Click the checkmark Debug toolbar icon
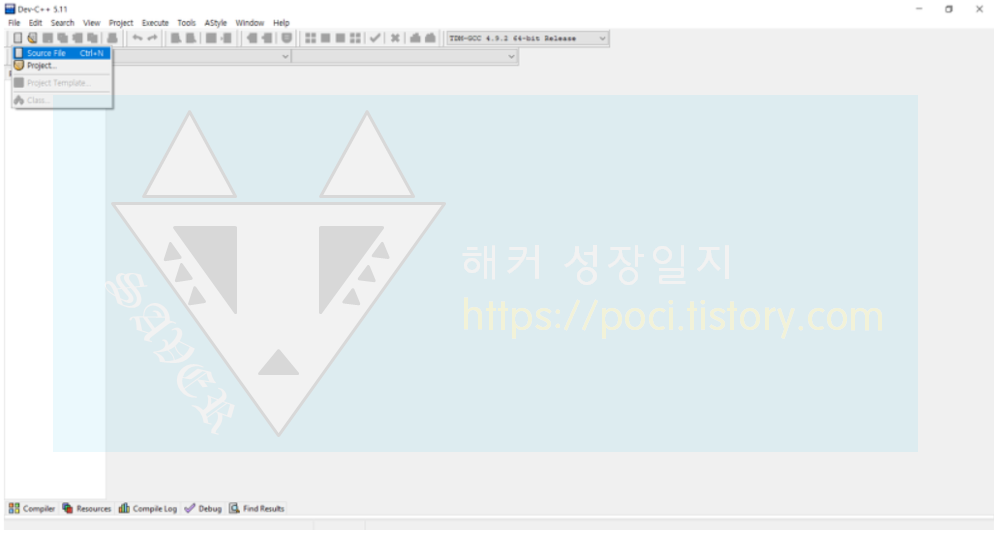994x538 pixels. 375,38
